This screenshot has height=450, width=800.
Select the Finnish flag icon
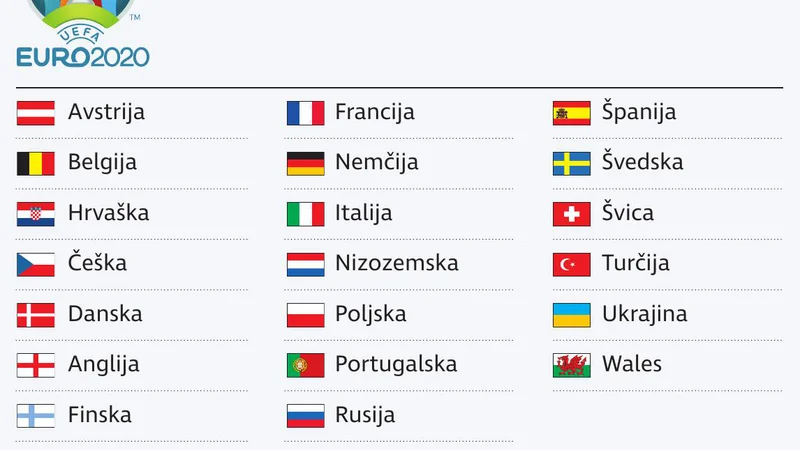pos(36,416)
